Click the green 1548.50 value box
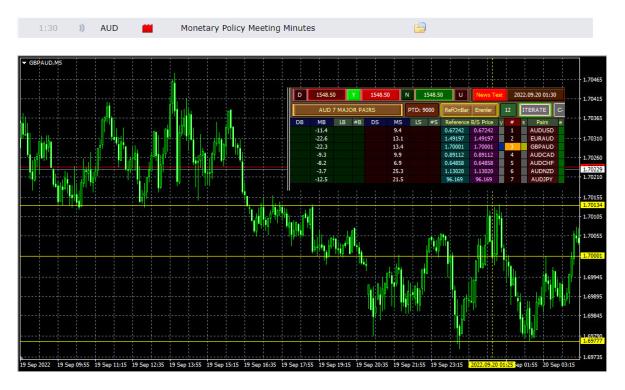 pyautogui.click(x=433, y=95)
